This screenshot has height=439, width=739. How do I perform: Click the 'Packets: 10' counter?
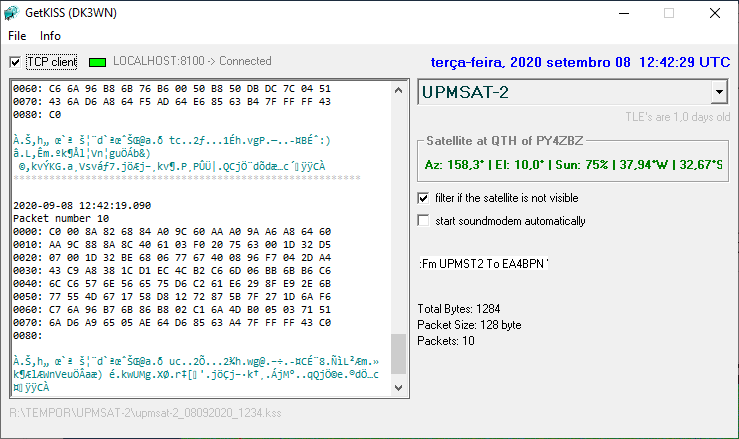pos(446,341)
